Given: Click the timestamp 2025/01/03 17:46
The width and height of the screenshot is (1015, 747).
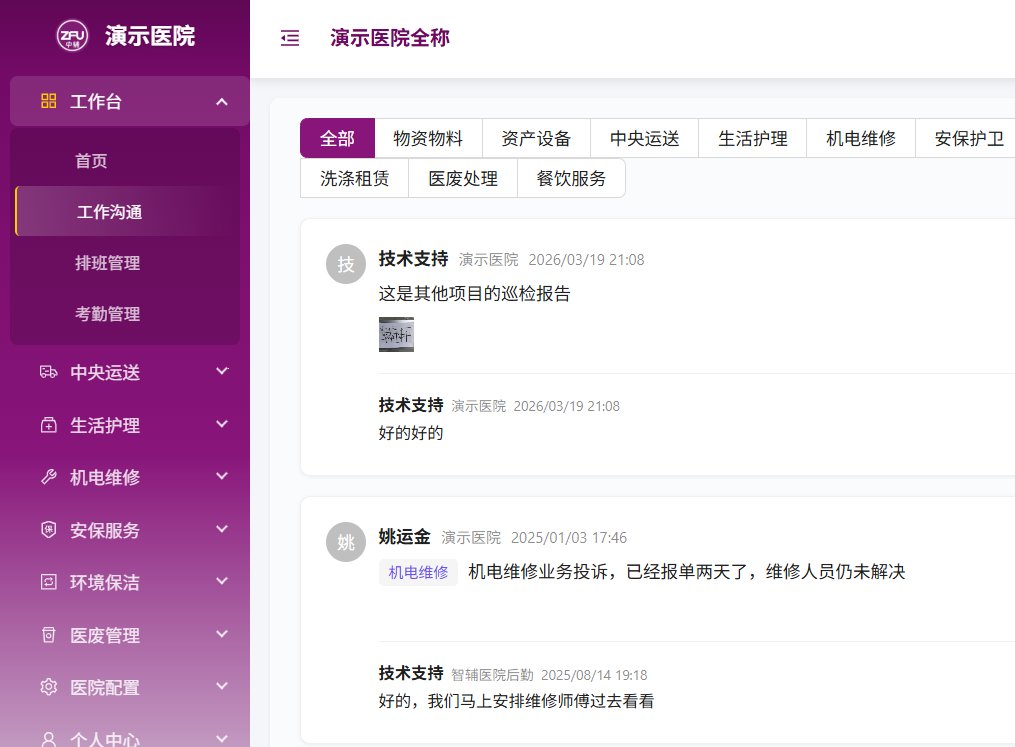Looking at the screenshot, I should (x=569, y=538).
